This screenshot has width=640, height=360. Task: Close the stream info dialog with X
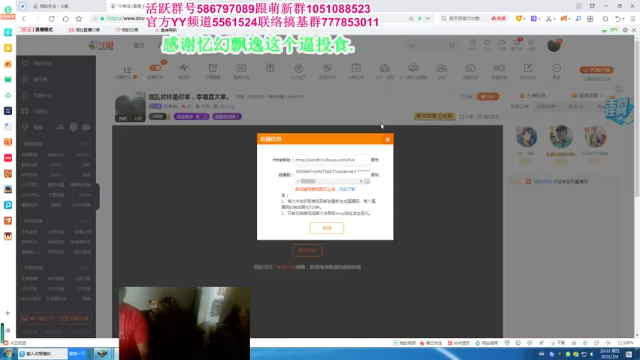pyautogui.click(x=387, y=140)
